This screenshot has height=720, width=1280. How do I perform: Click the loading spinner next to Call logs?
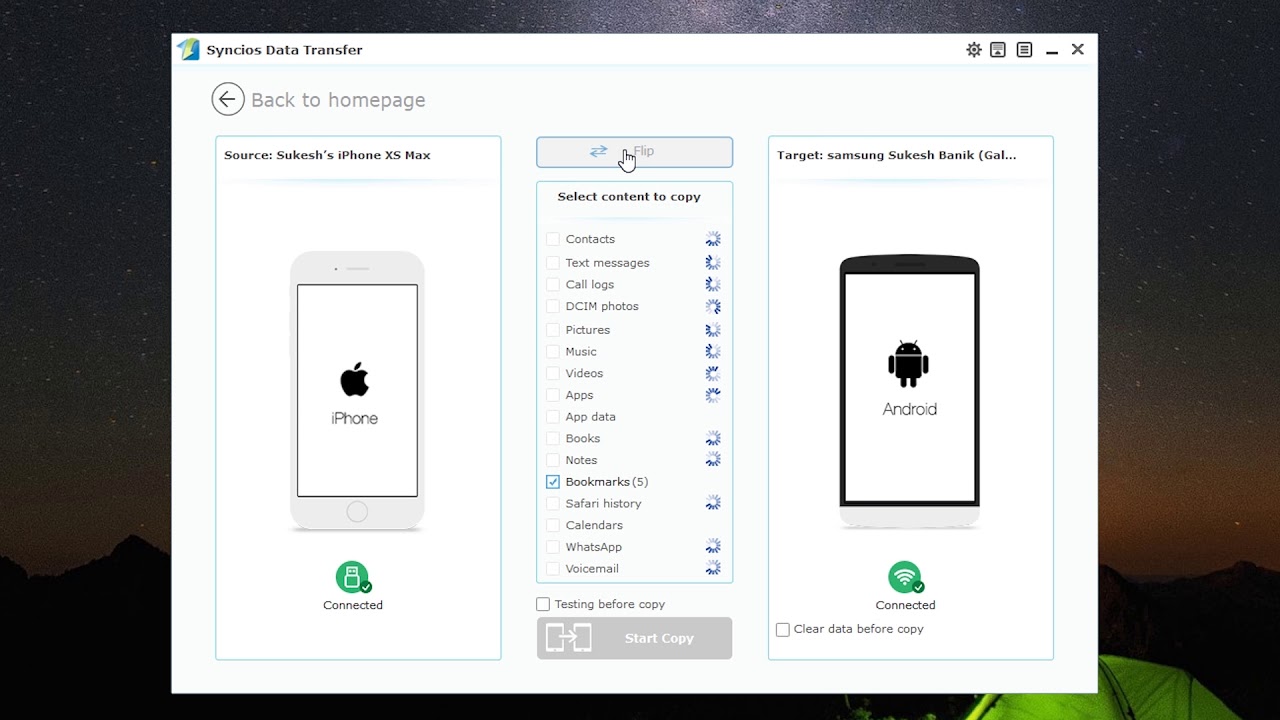(x=713, y=285)
